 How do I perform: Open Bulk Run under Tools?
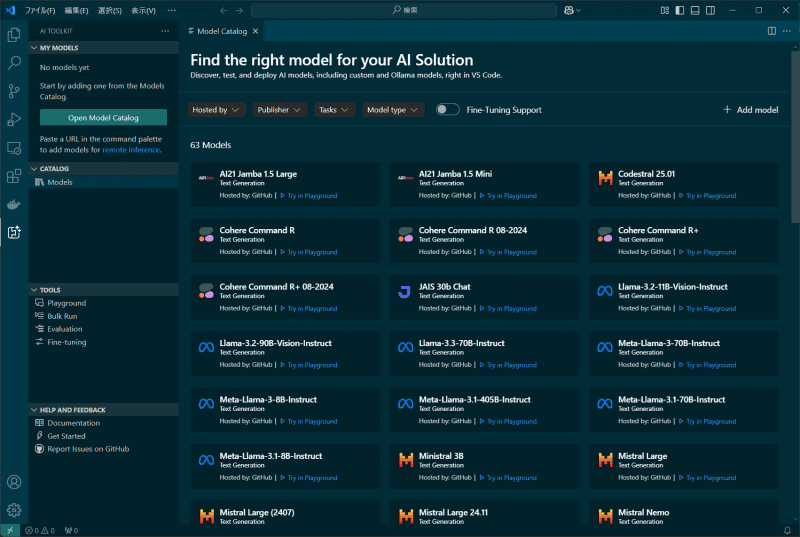104,316
